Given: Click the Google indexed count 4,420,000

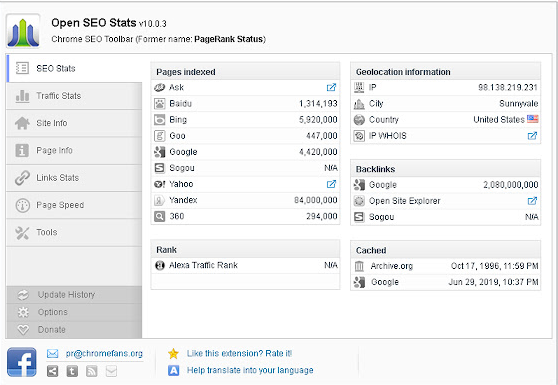Looking at the screenshot, I should tap(318, 152).
